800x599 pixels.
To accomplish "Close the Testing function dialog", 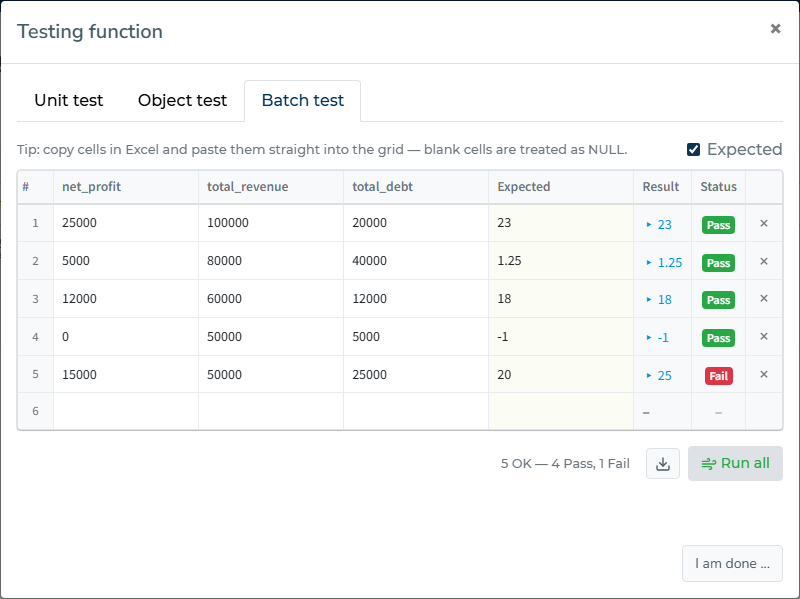I will [x=775, y=29].
